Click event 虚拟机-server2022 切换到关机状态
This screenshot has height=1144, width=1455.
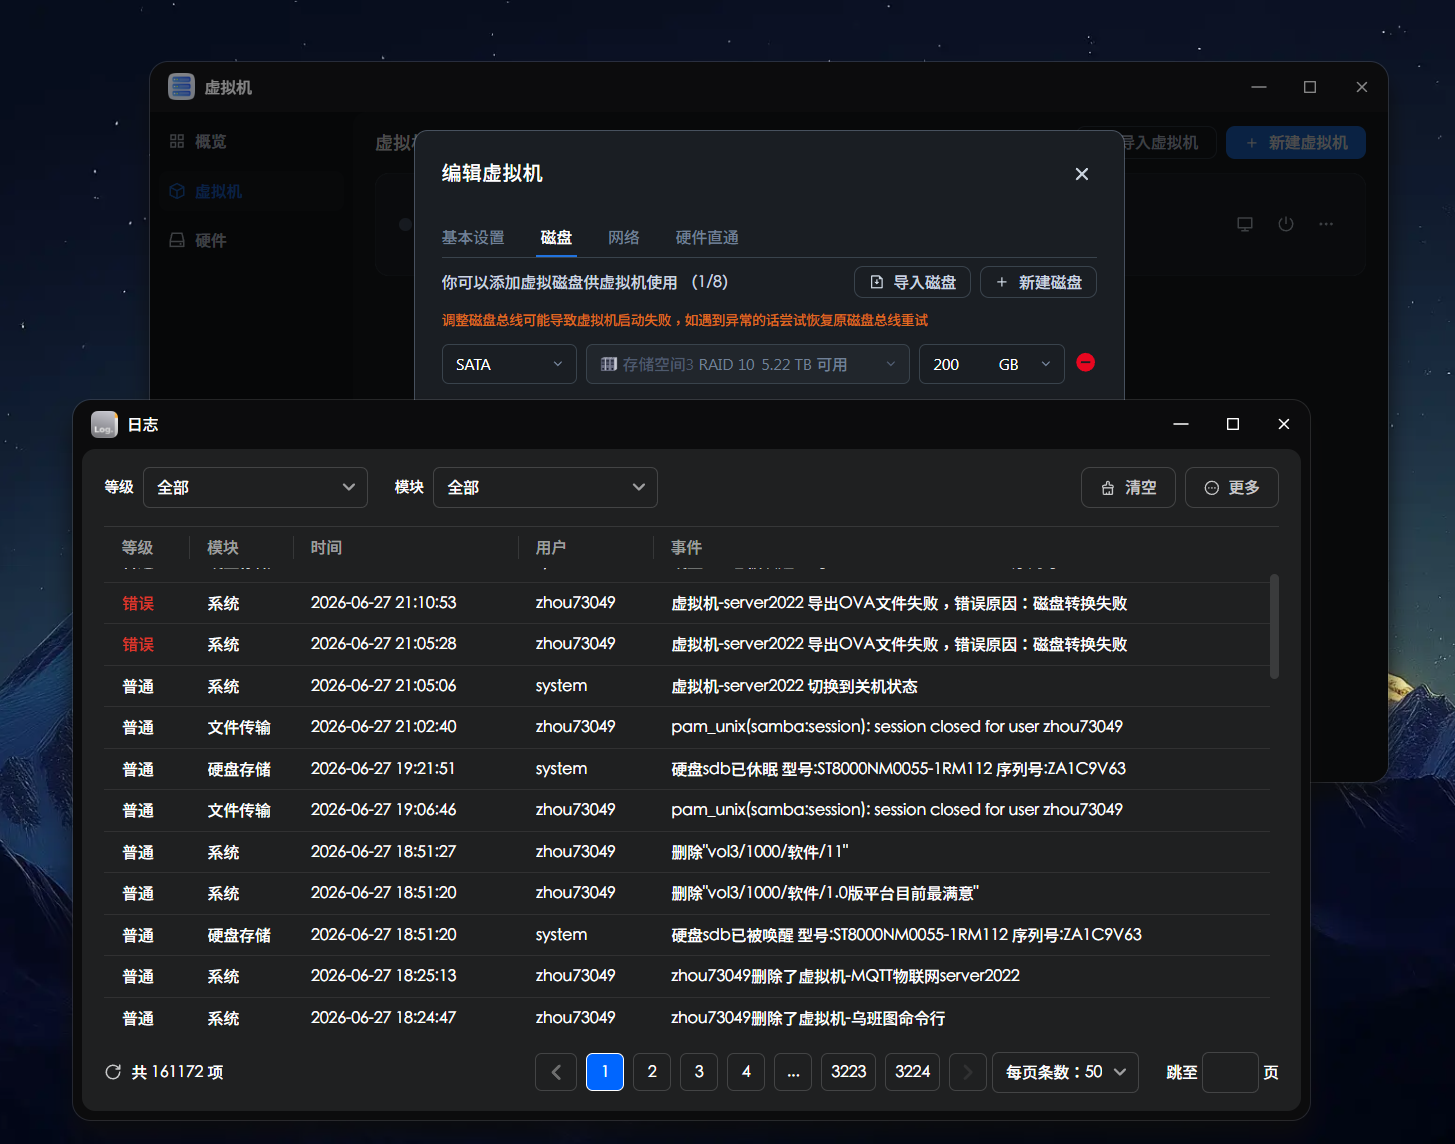click(x=794, y=686)
